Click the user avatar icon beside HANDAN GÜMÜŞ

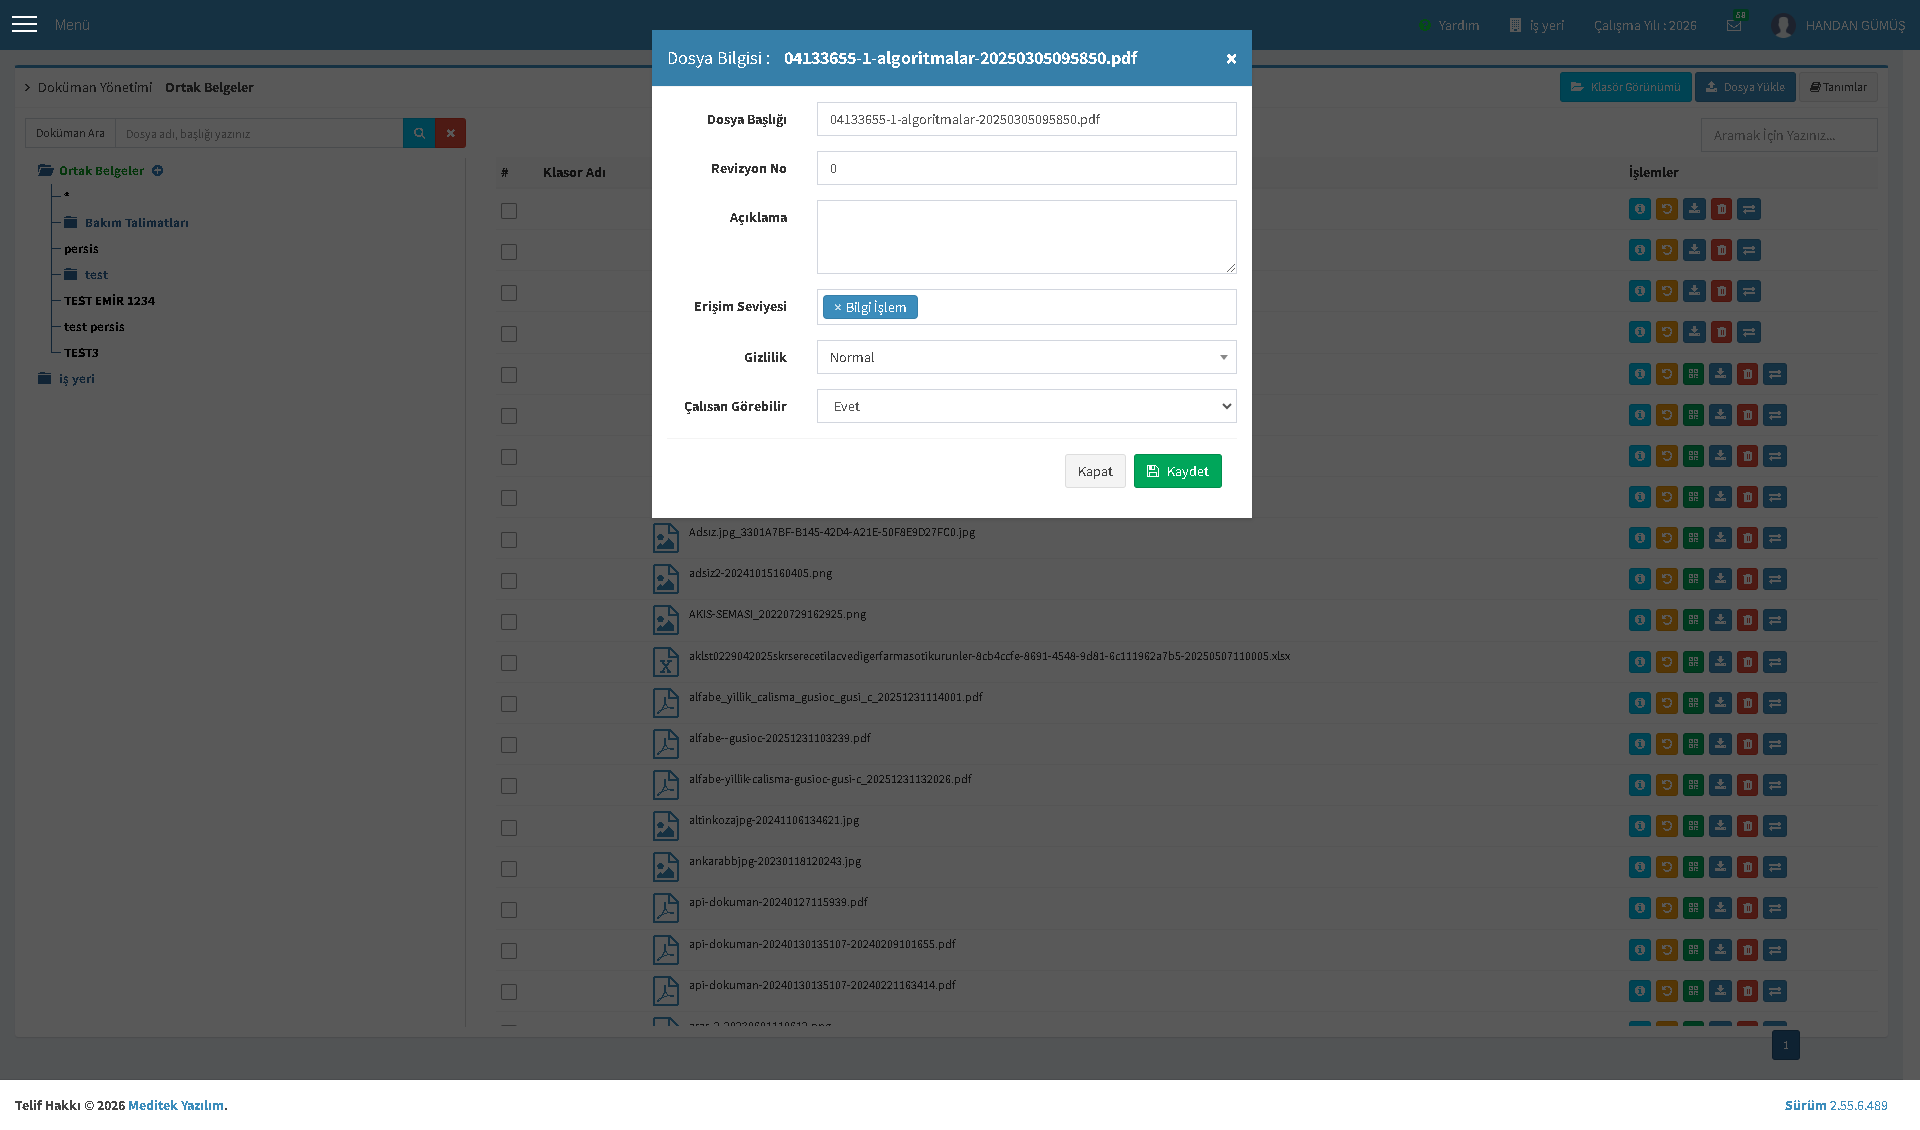pyautogui.click(x=1783, y=25)
